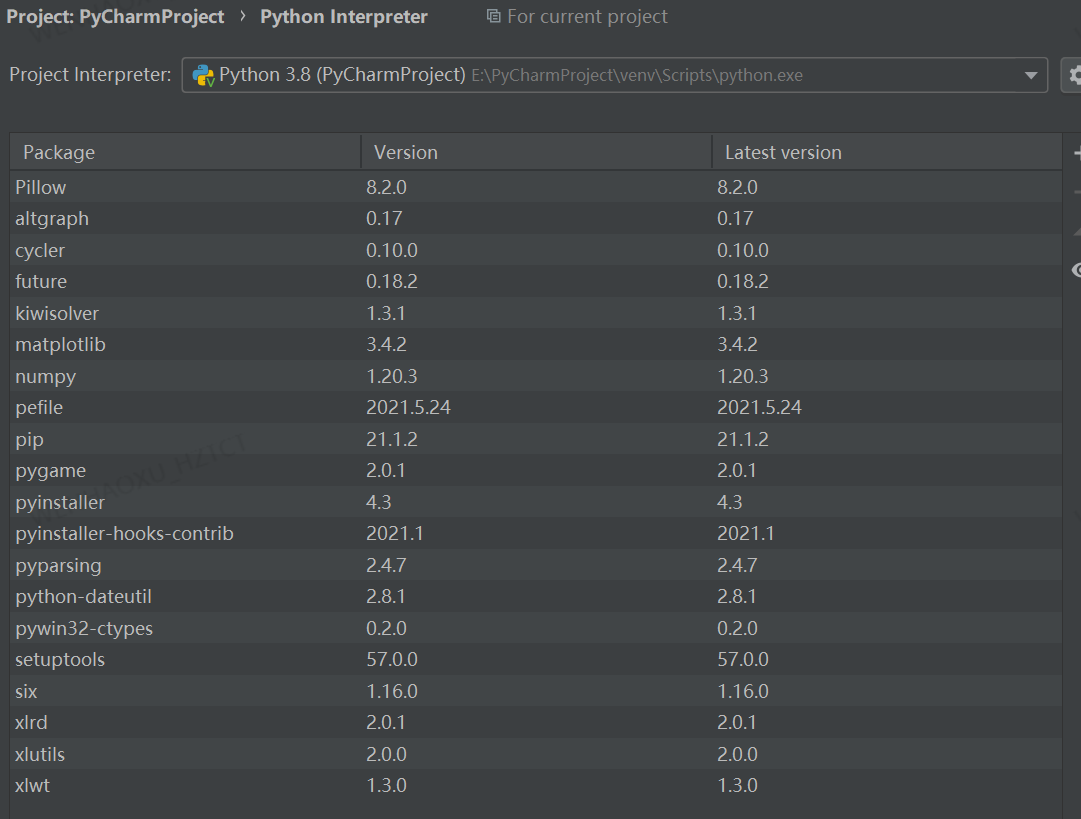Select the pefile package name
The image size is (1081, 819).
click(39, 407)
